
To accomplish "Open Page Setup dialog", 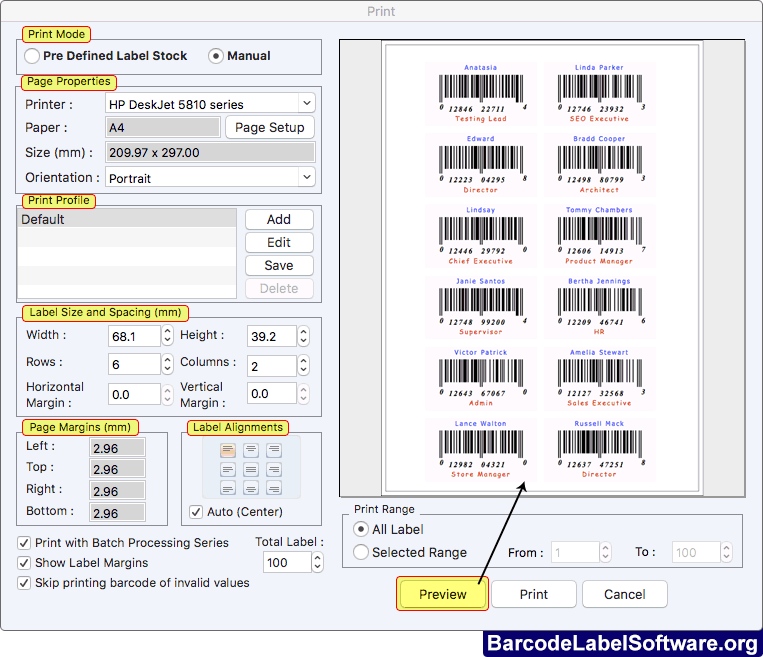I will (x=270, y=128).
